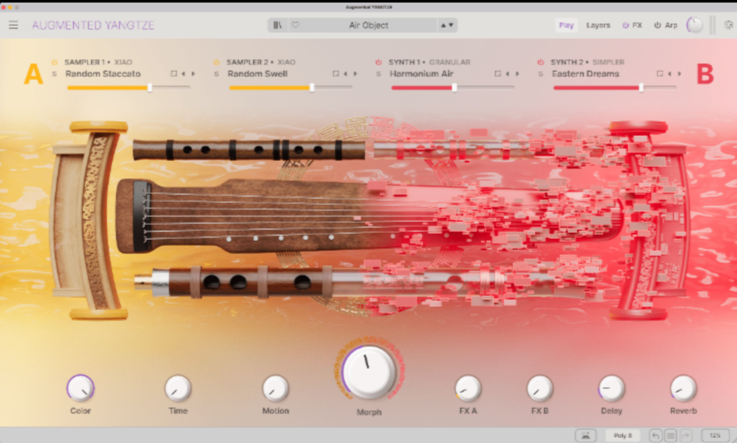737x443 pixels.
Task: Click the Augmented Yangtze title logo
Action: coord(93,25)
